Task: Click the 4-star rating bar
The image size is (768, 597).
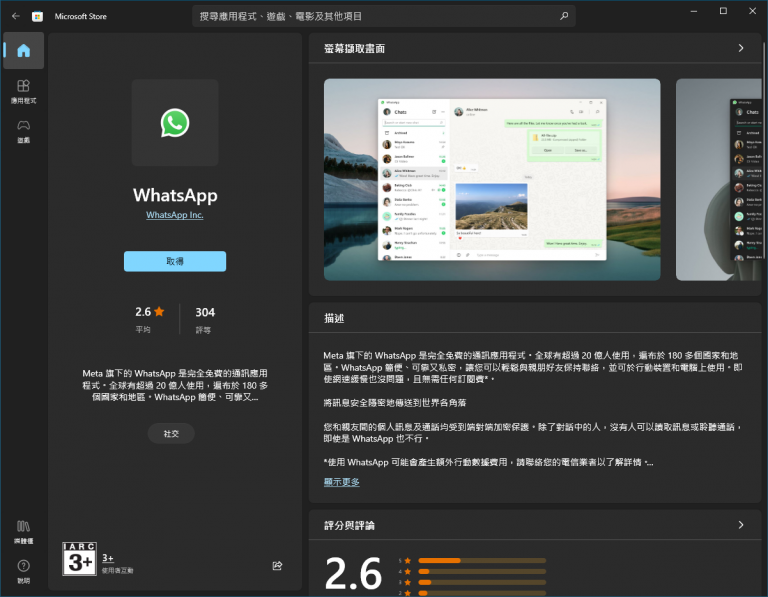Action: 482,572
